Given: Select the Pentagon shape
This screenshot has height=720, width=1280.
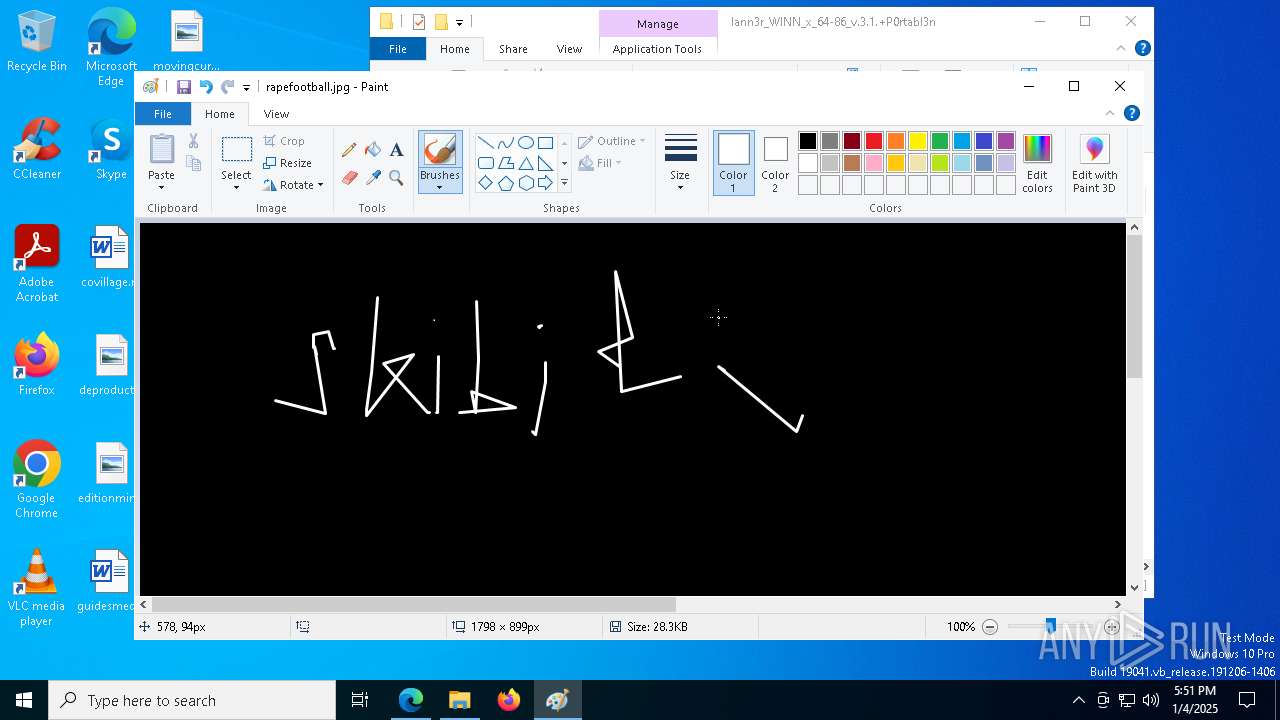Looking at the screenshot, I should [506, 183].
